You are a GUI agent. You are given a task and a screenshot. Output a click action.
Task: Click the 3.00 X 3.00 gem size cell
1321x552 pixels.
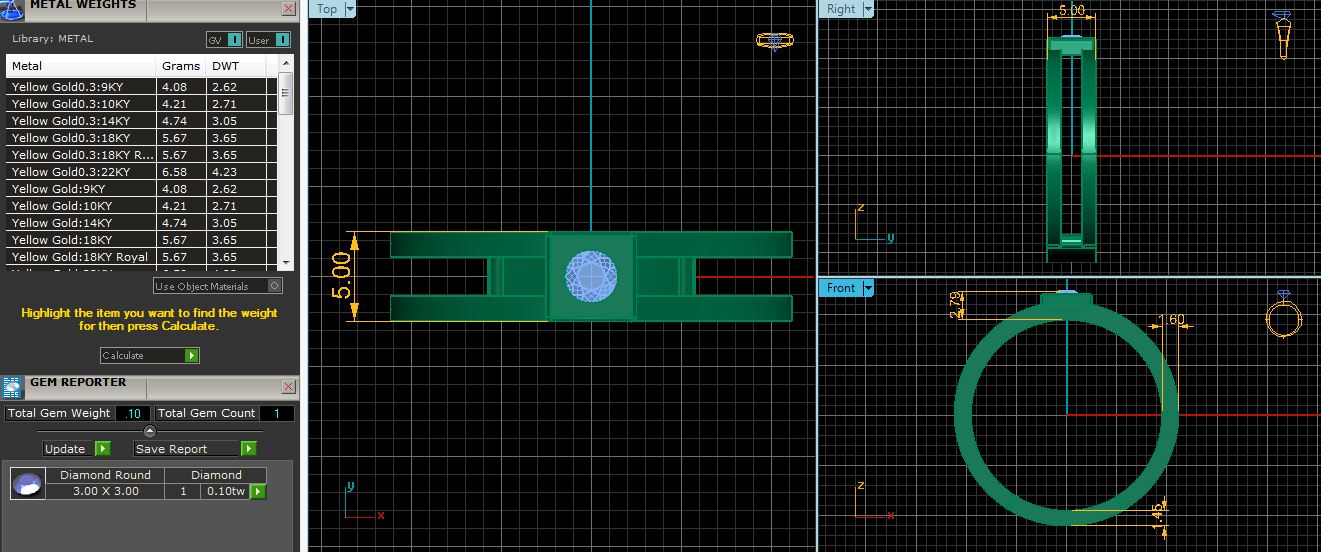tap(105, 491)
